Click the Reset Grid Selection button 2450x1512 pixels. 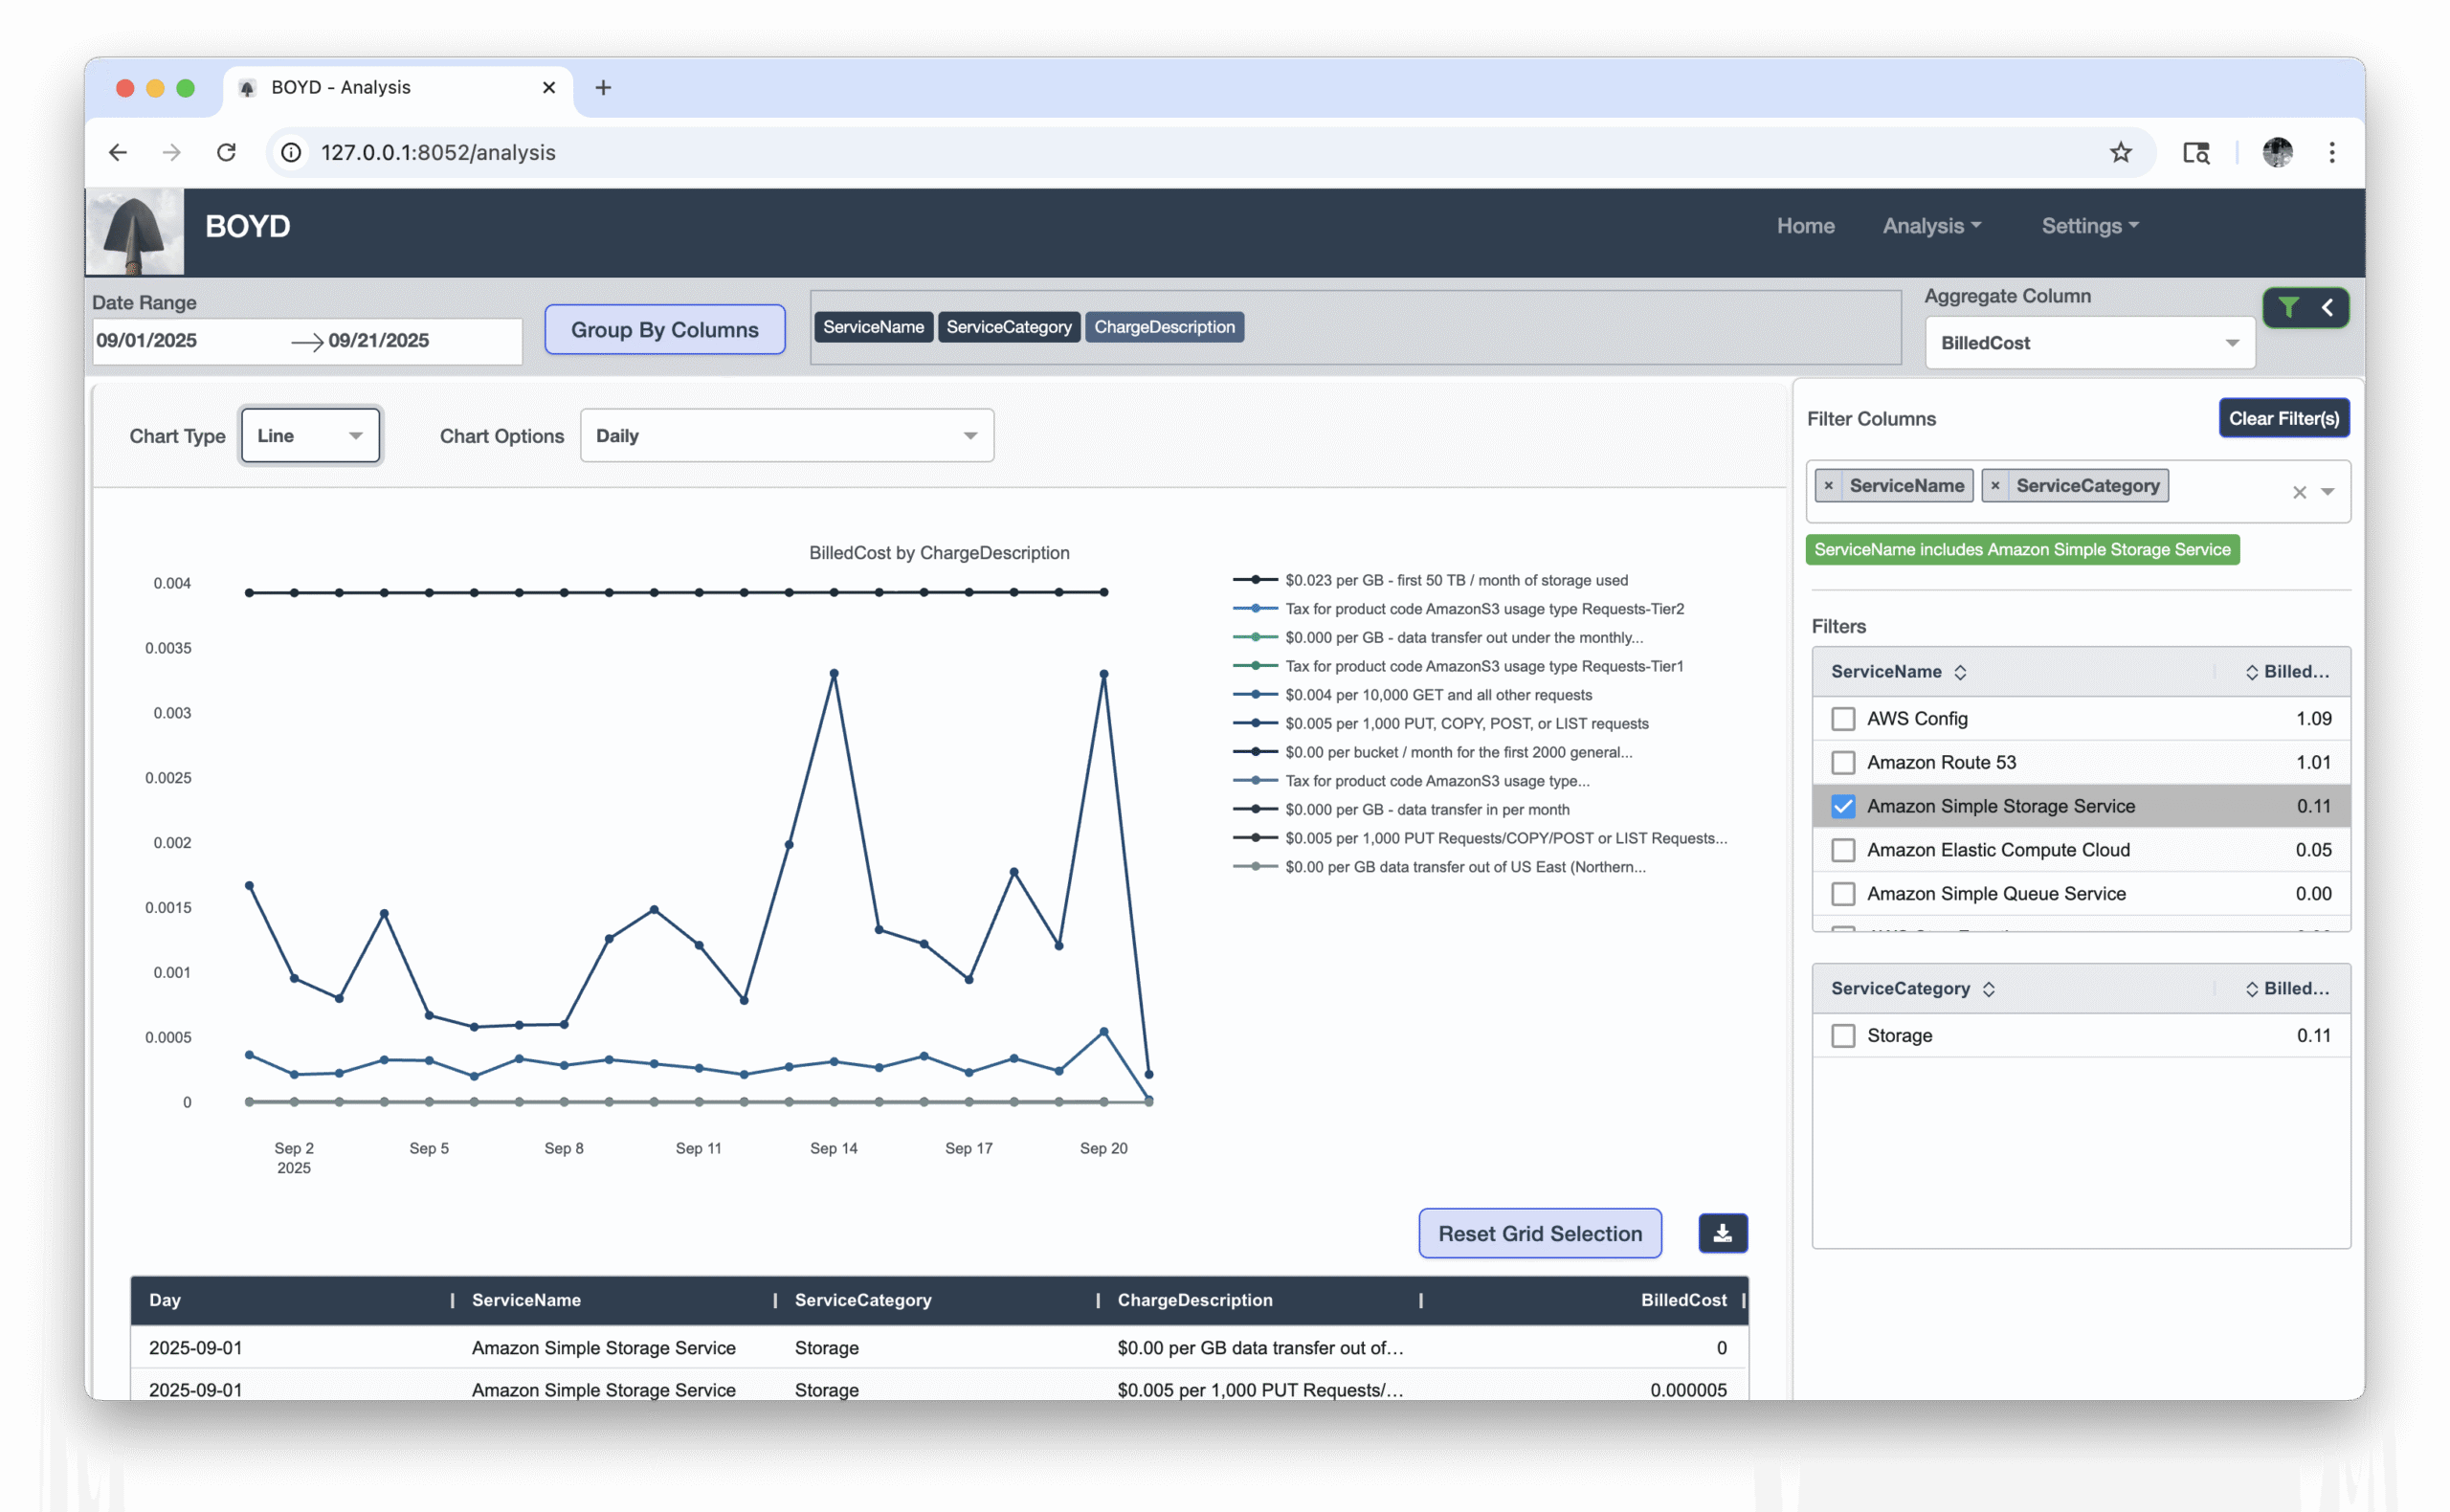(1539, 1233)
